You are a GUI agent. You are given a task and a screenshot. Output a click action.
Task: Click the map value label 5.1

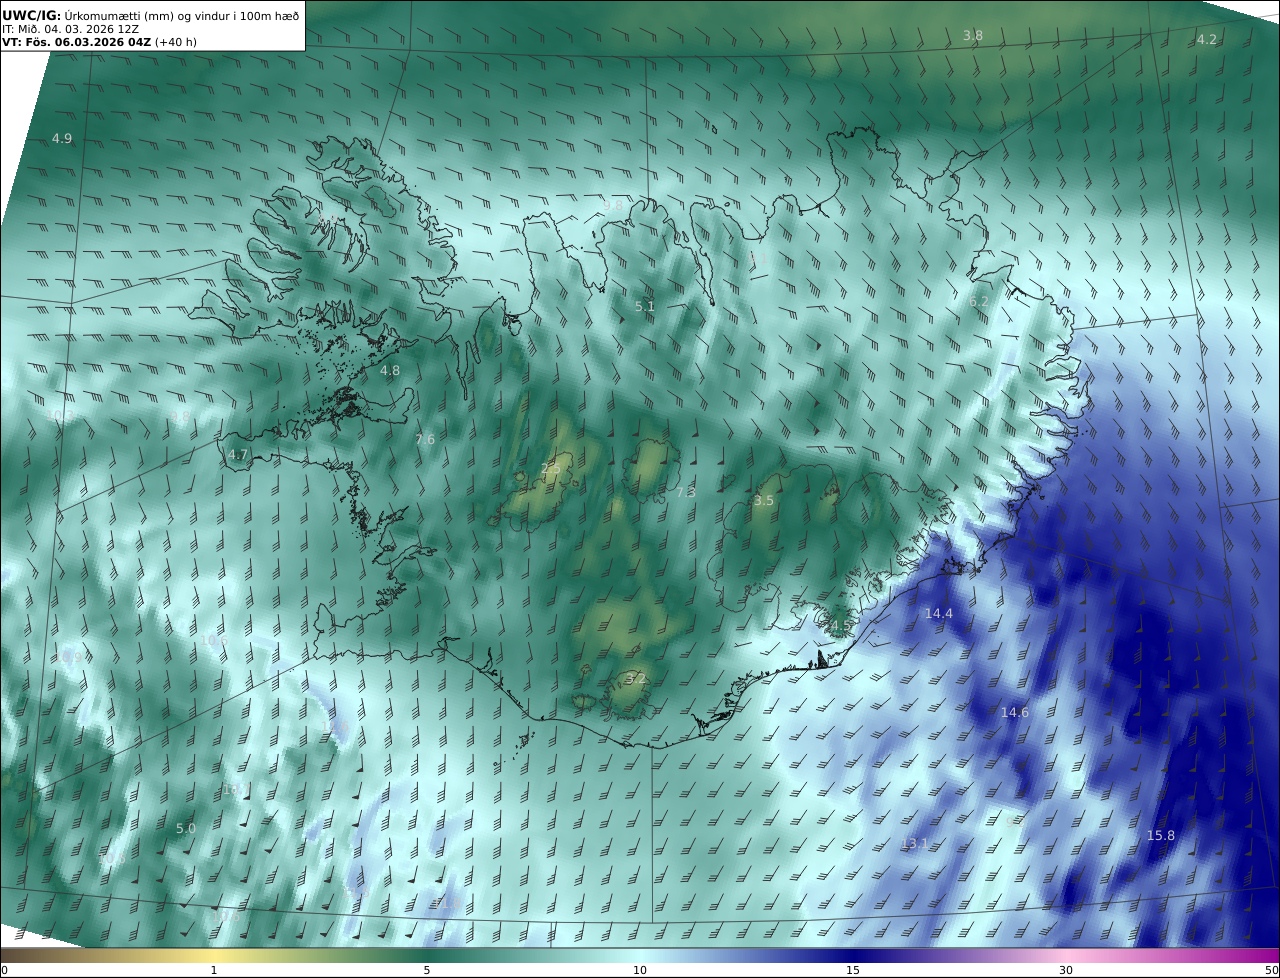(645, 307)
